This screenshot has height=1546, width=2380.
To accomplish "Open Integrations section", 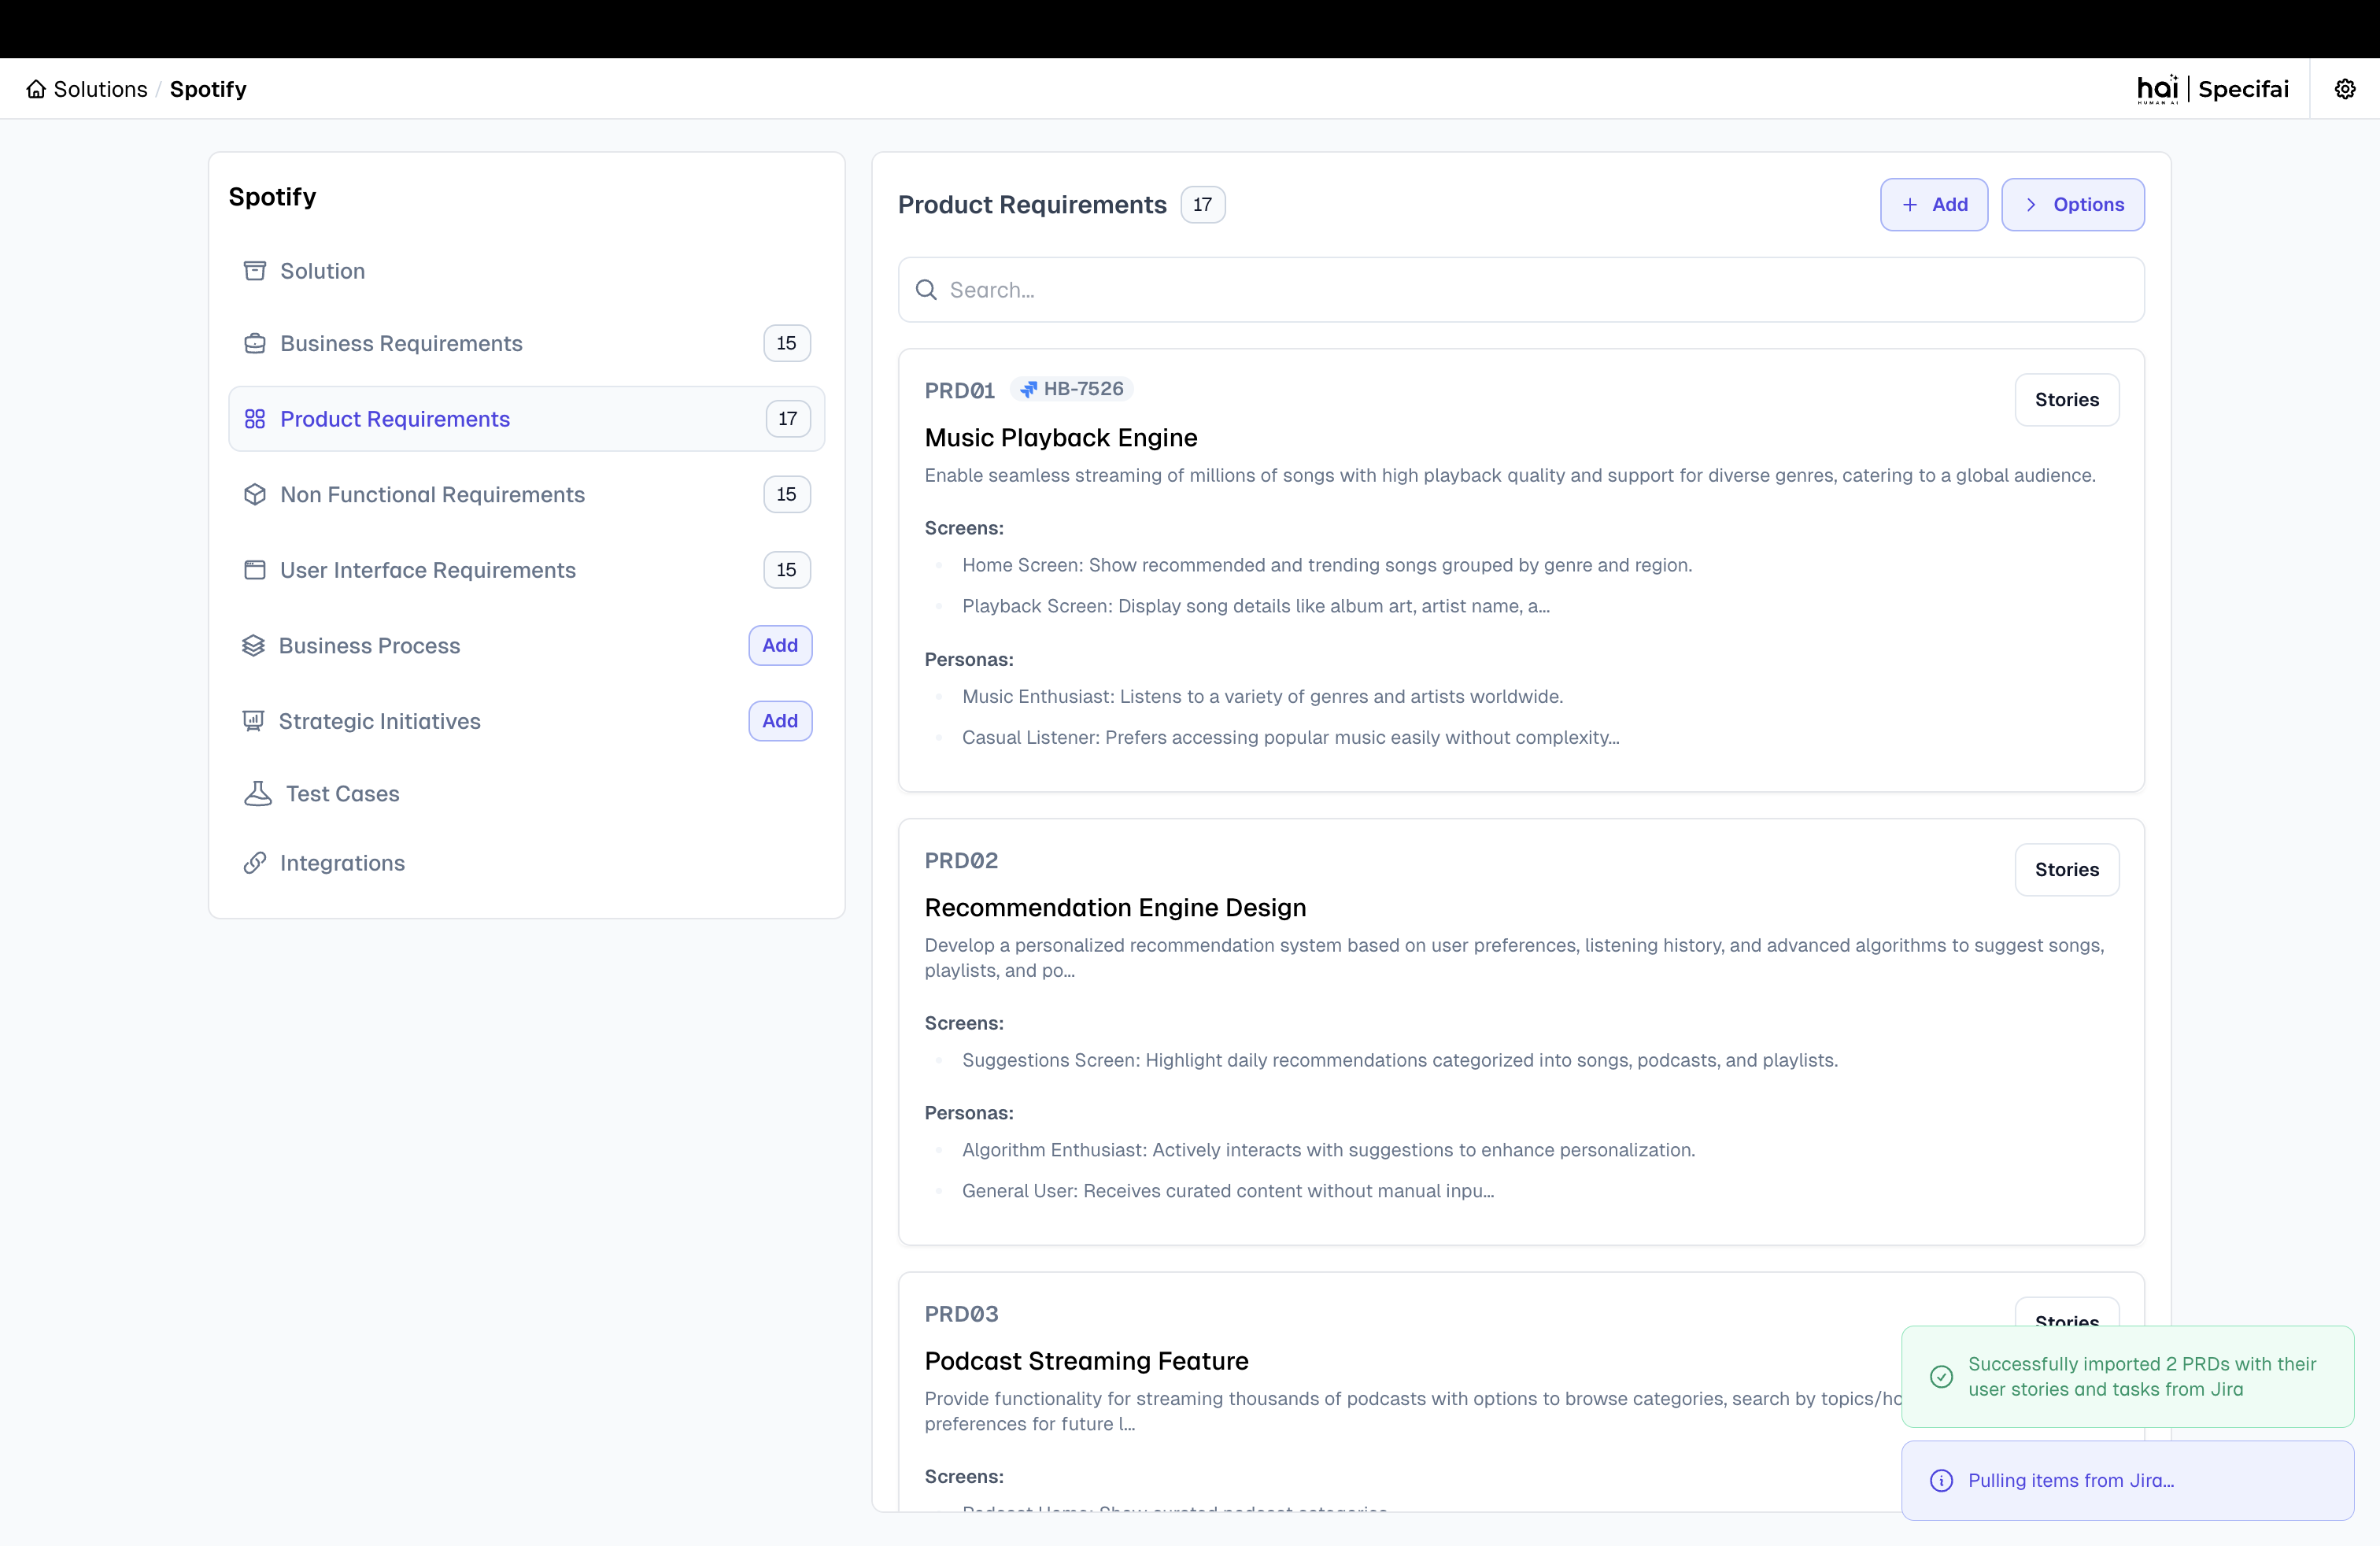I will (x=527, y=863).
